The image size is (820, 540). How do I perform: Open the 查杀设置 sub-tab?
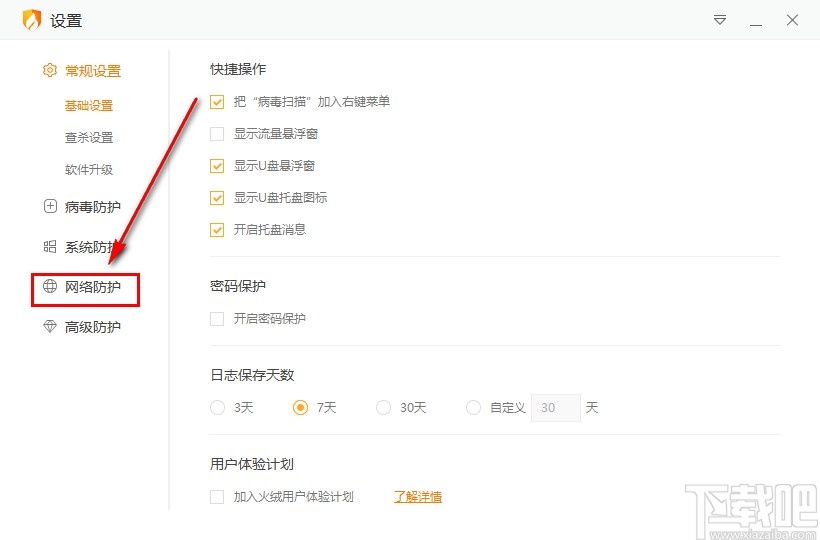tap(89, 138)
